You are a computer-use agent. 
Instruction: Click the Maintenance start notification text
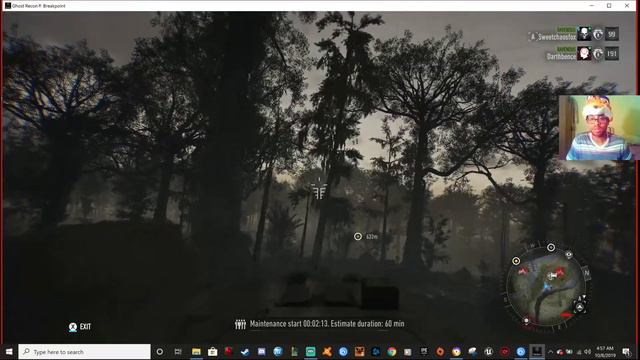[327, 324]
